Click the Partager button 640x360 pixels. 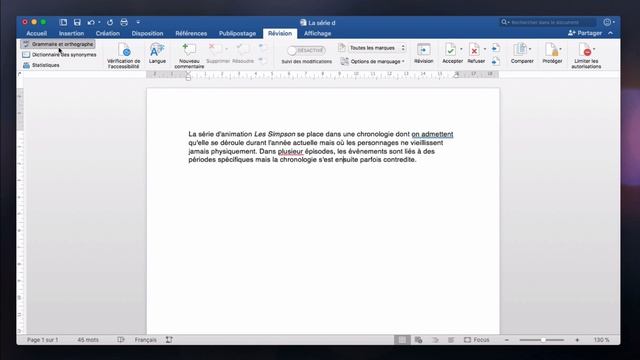(585, 33)
